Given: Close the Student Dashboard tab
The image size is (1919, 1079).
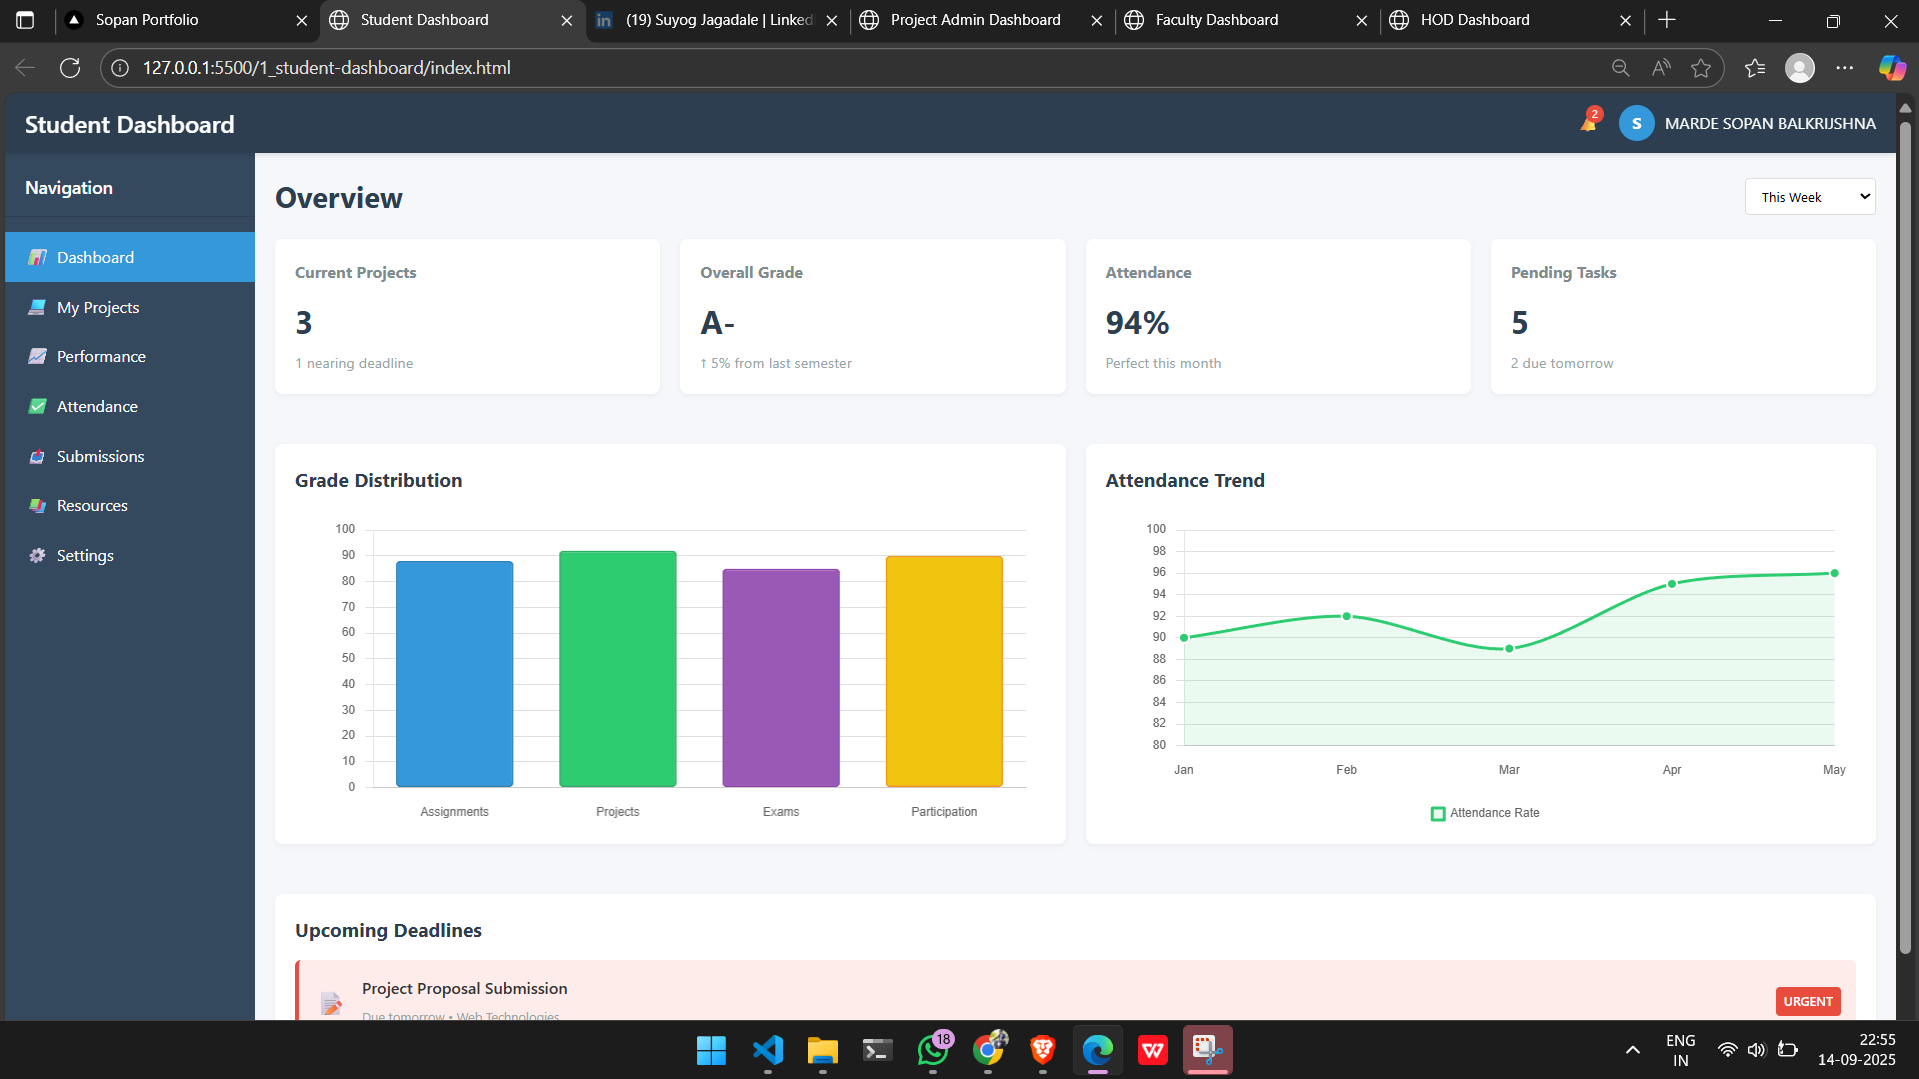Looking at the screenshot, I should 566,20.
